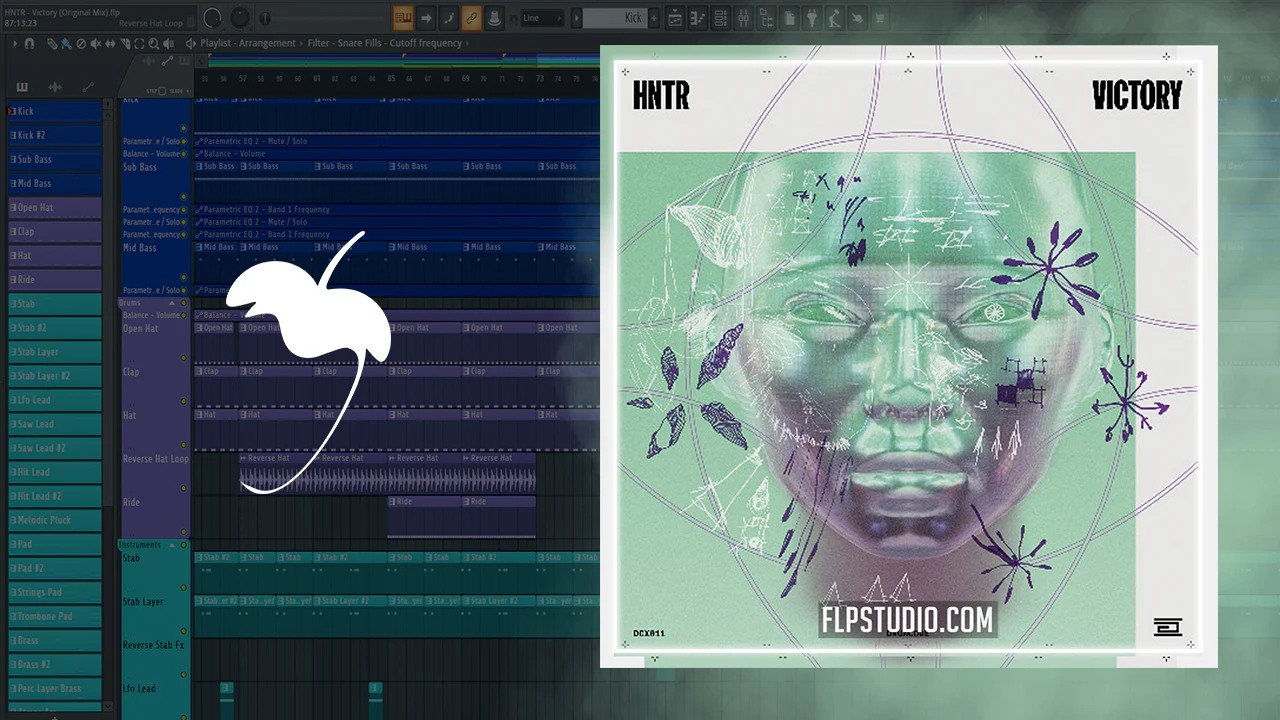
Task: Show pattern clips in picker panel
Action: (x=22, y=88)
